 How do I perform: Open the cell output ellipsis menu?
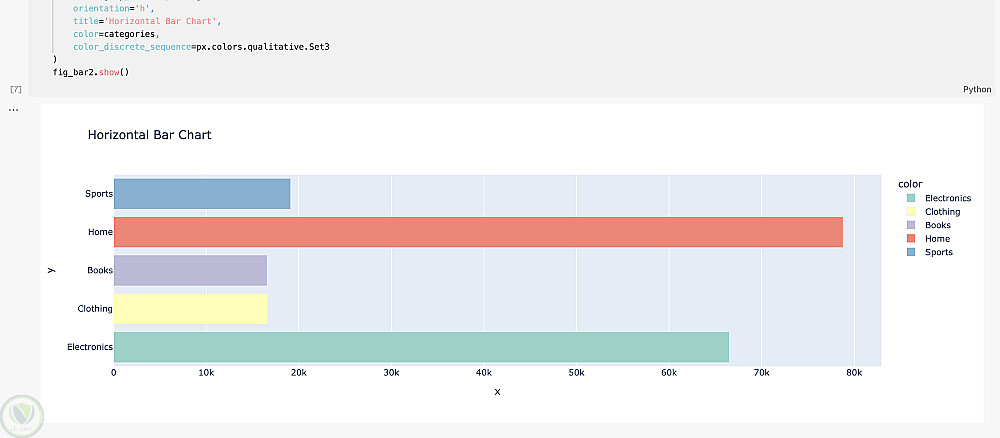13,108
